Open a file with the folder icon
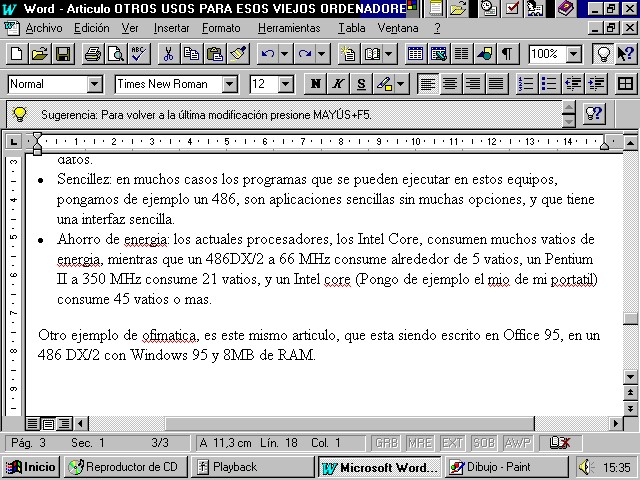The width and height of the screenshot is (640, 480). (x=40, y=54)
